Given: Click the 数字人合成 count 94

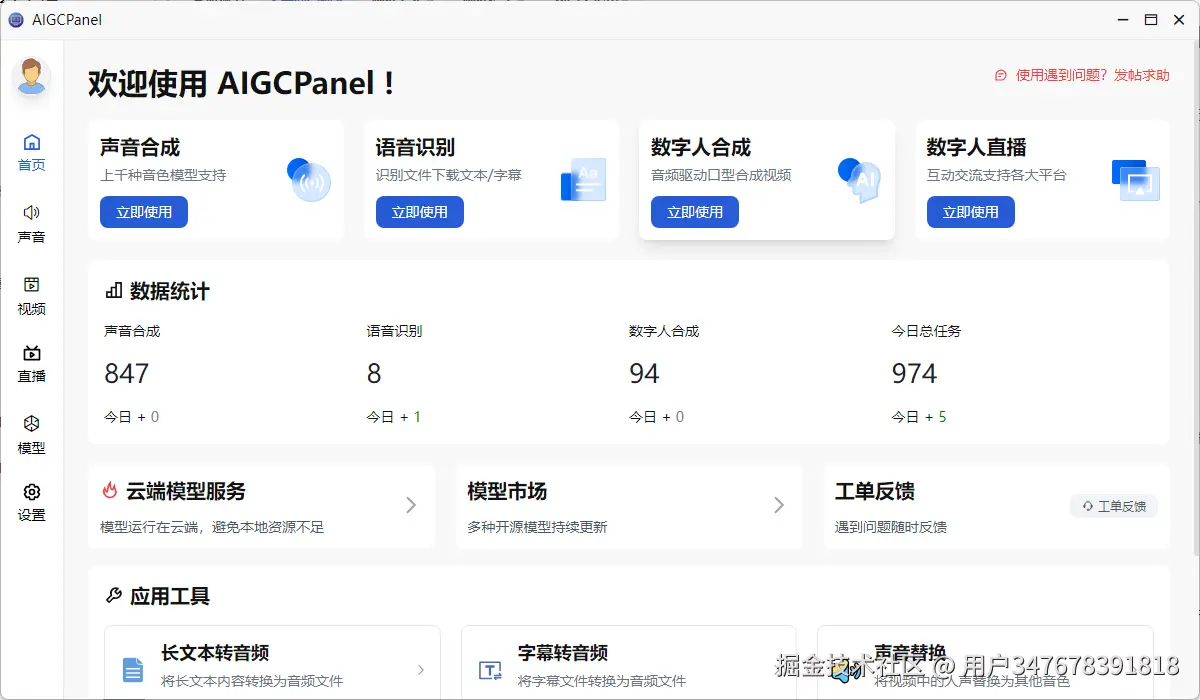Looking at the screenshot, I should coord(644,374).
